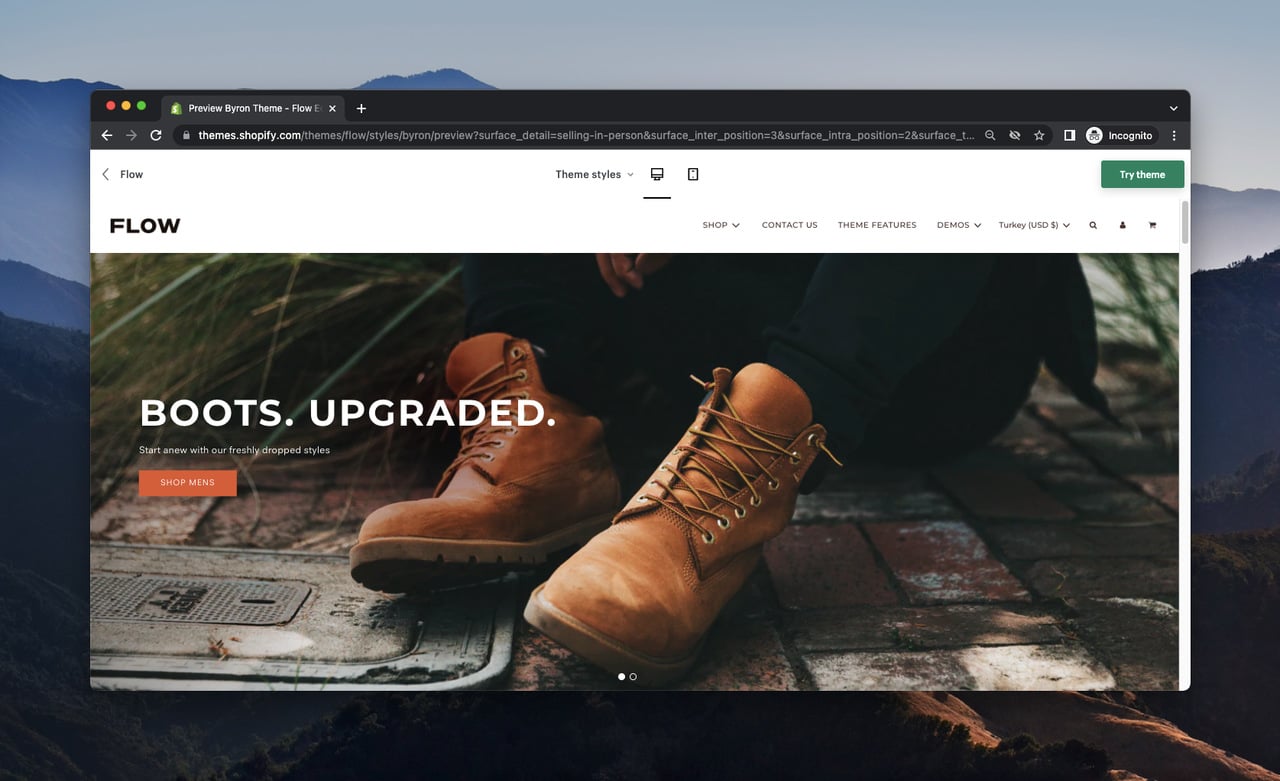Open store search icon
Viewport: 1280px width, 781px height.
pyautogui.click(x=1093, y=225)
